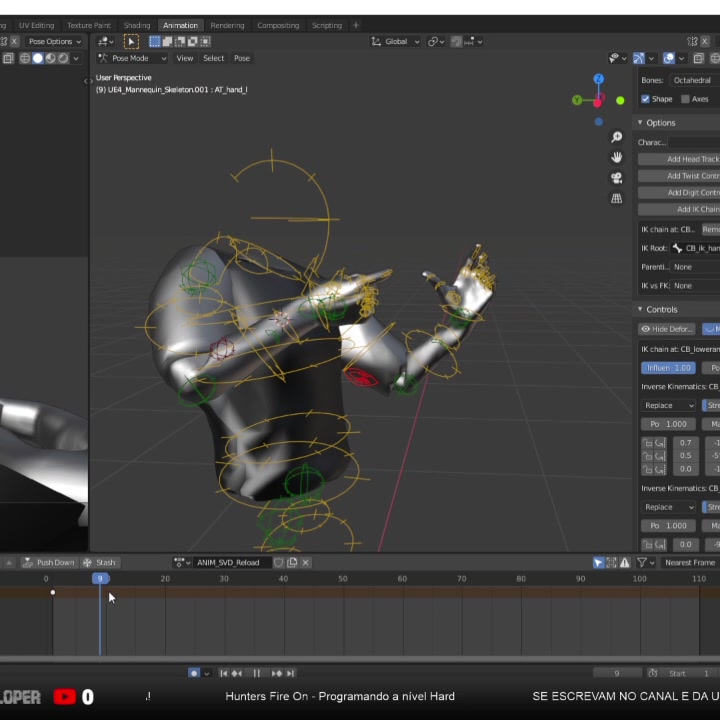Jump to next keyframe button
This screenshot has width=720, height=720.
pyautogui.click(x=276, y=673)
